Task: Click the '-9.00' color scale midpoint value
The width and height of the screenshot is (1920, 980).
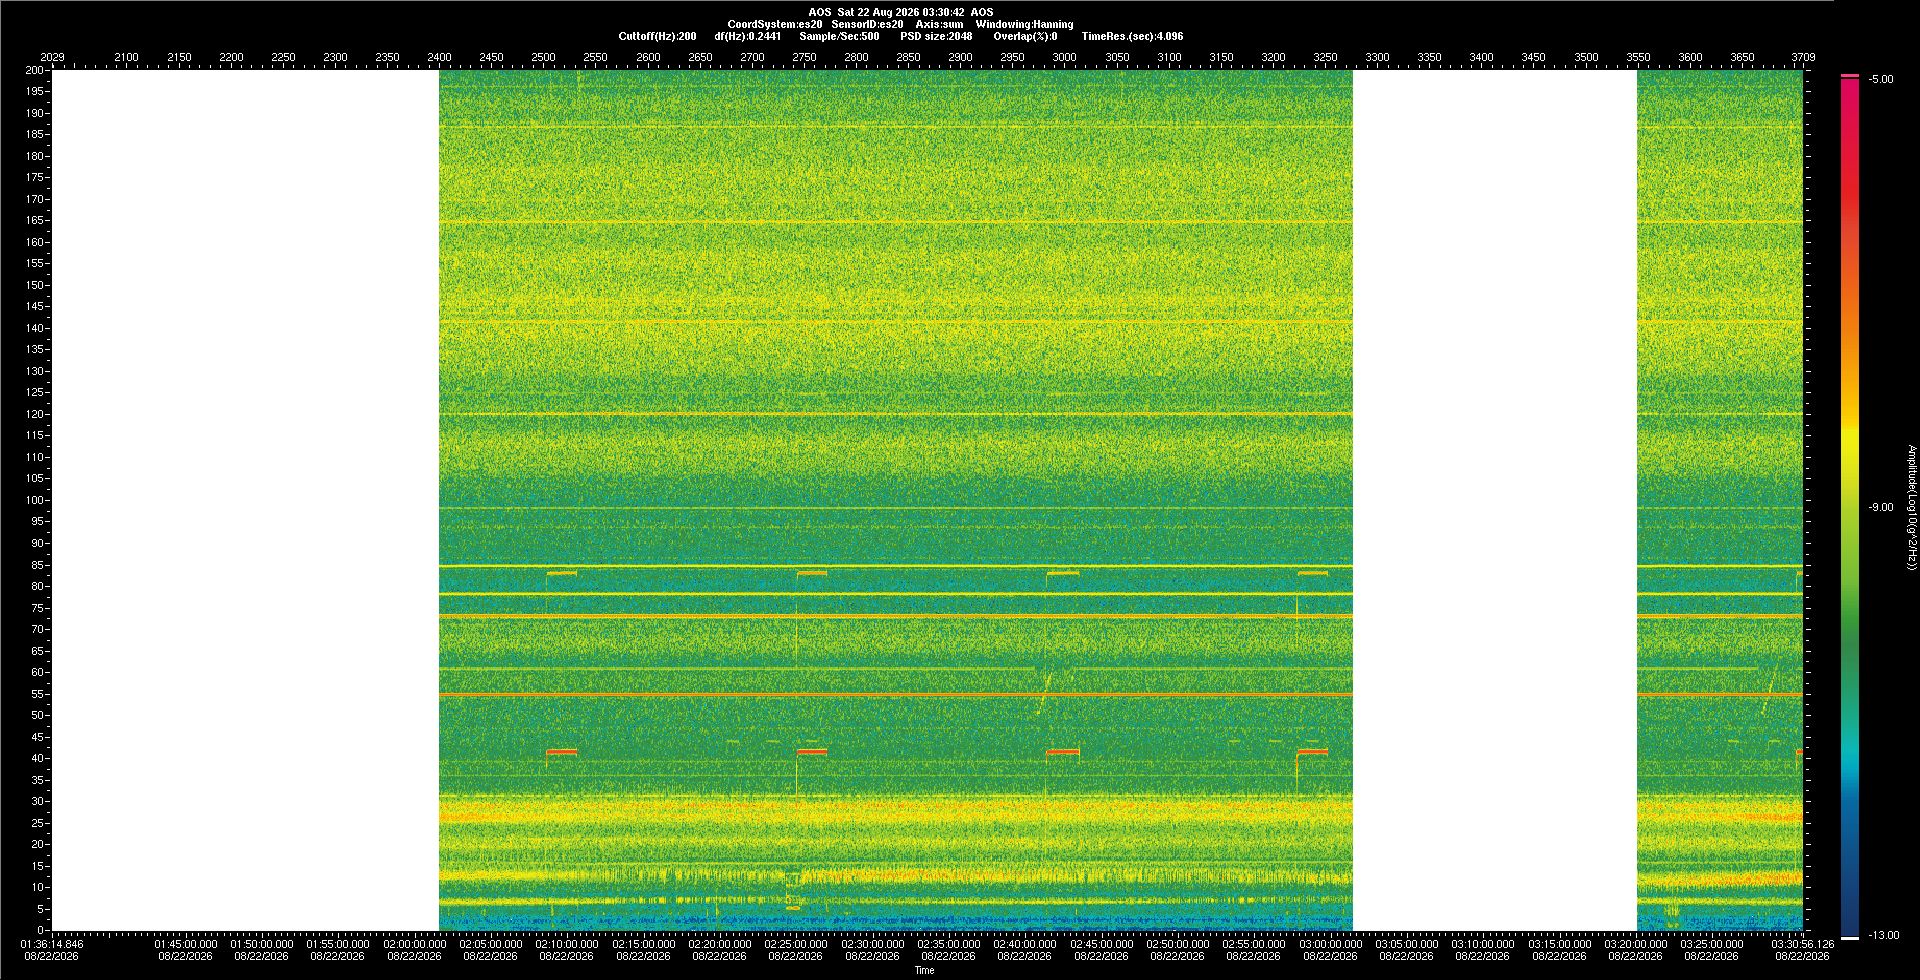Action: [x=1881, y=507]
